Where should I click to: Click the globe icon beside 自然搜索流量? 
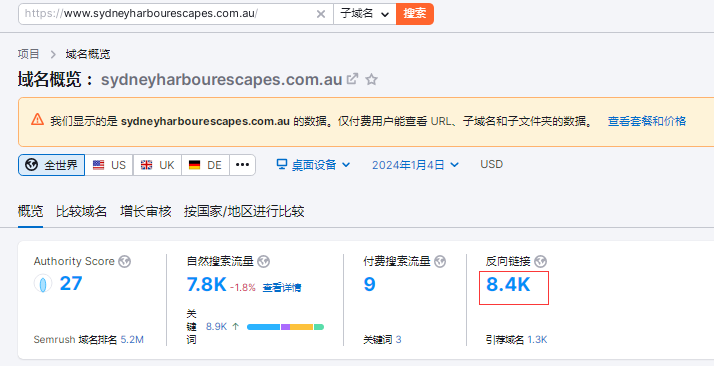[x=264, y=261]
